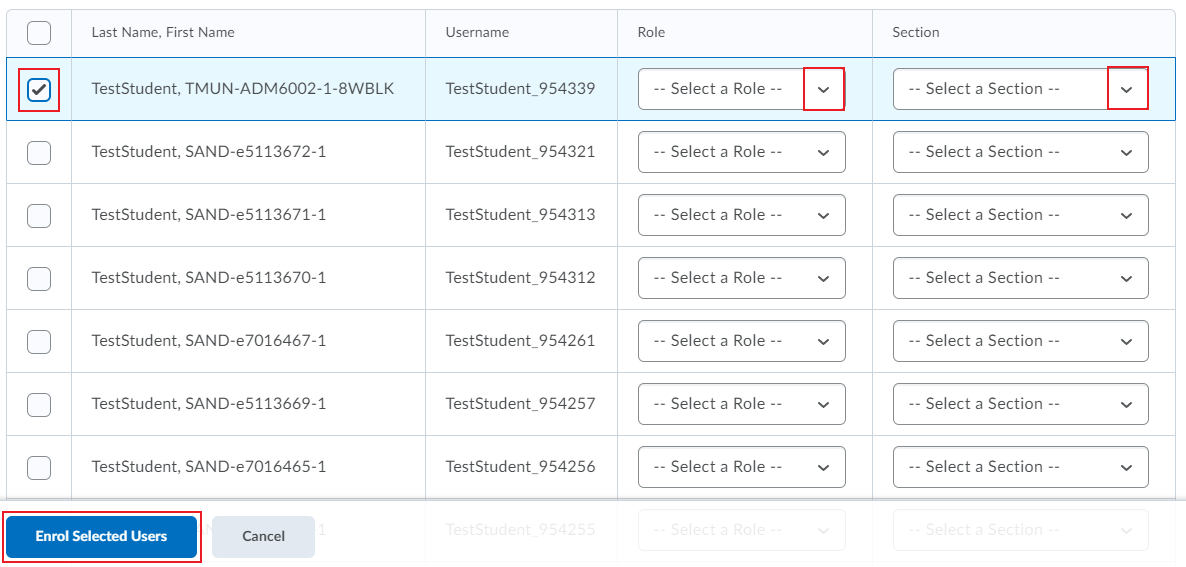This screenshot has height=567, width=1186.
Task: Expand Section dropdown for TestStudent_954256
Action: pyautogui.click(x=1020, y=467)
